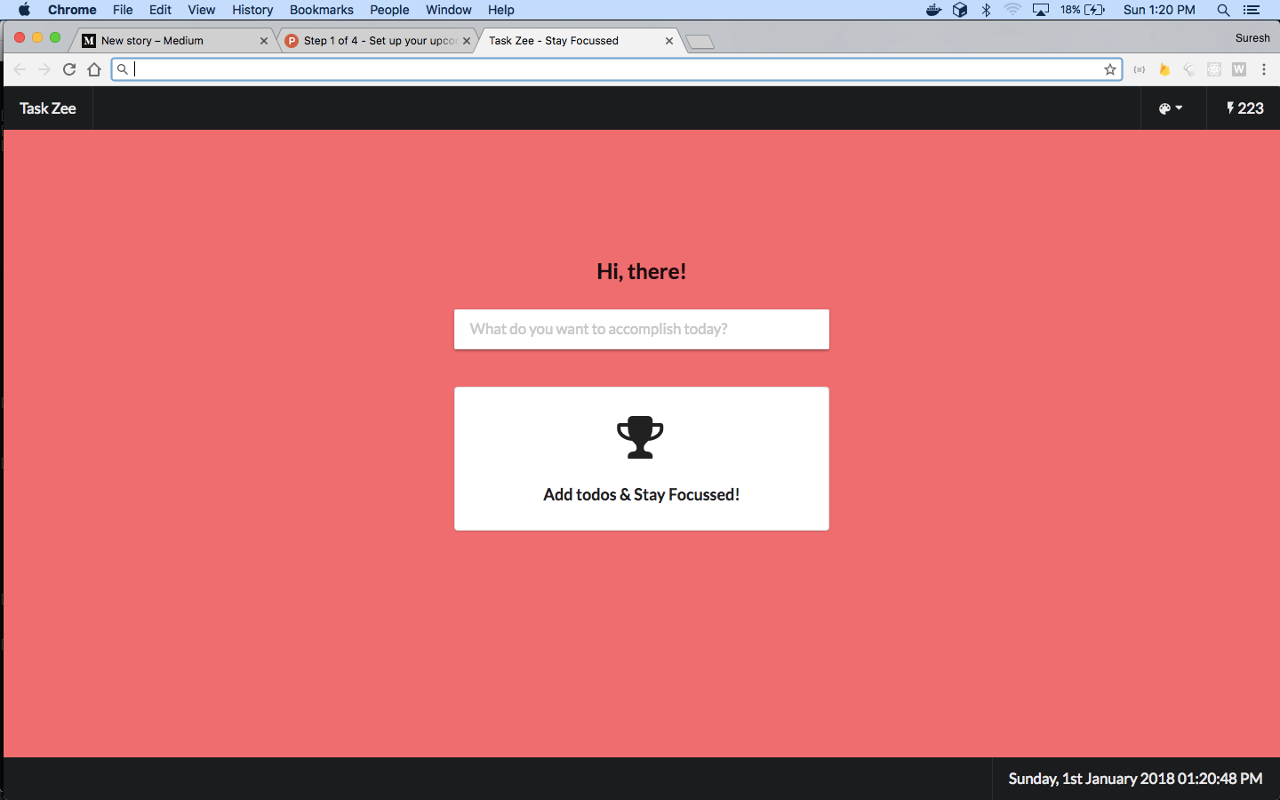Click the date and time display
The width and height of the screenshot is (1280, 800).
(1135, 778)
